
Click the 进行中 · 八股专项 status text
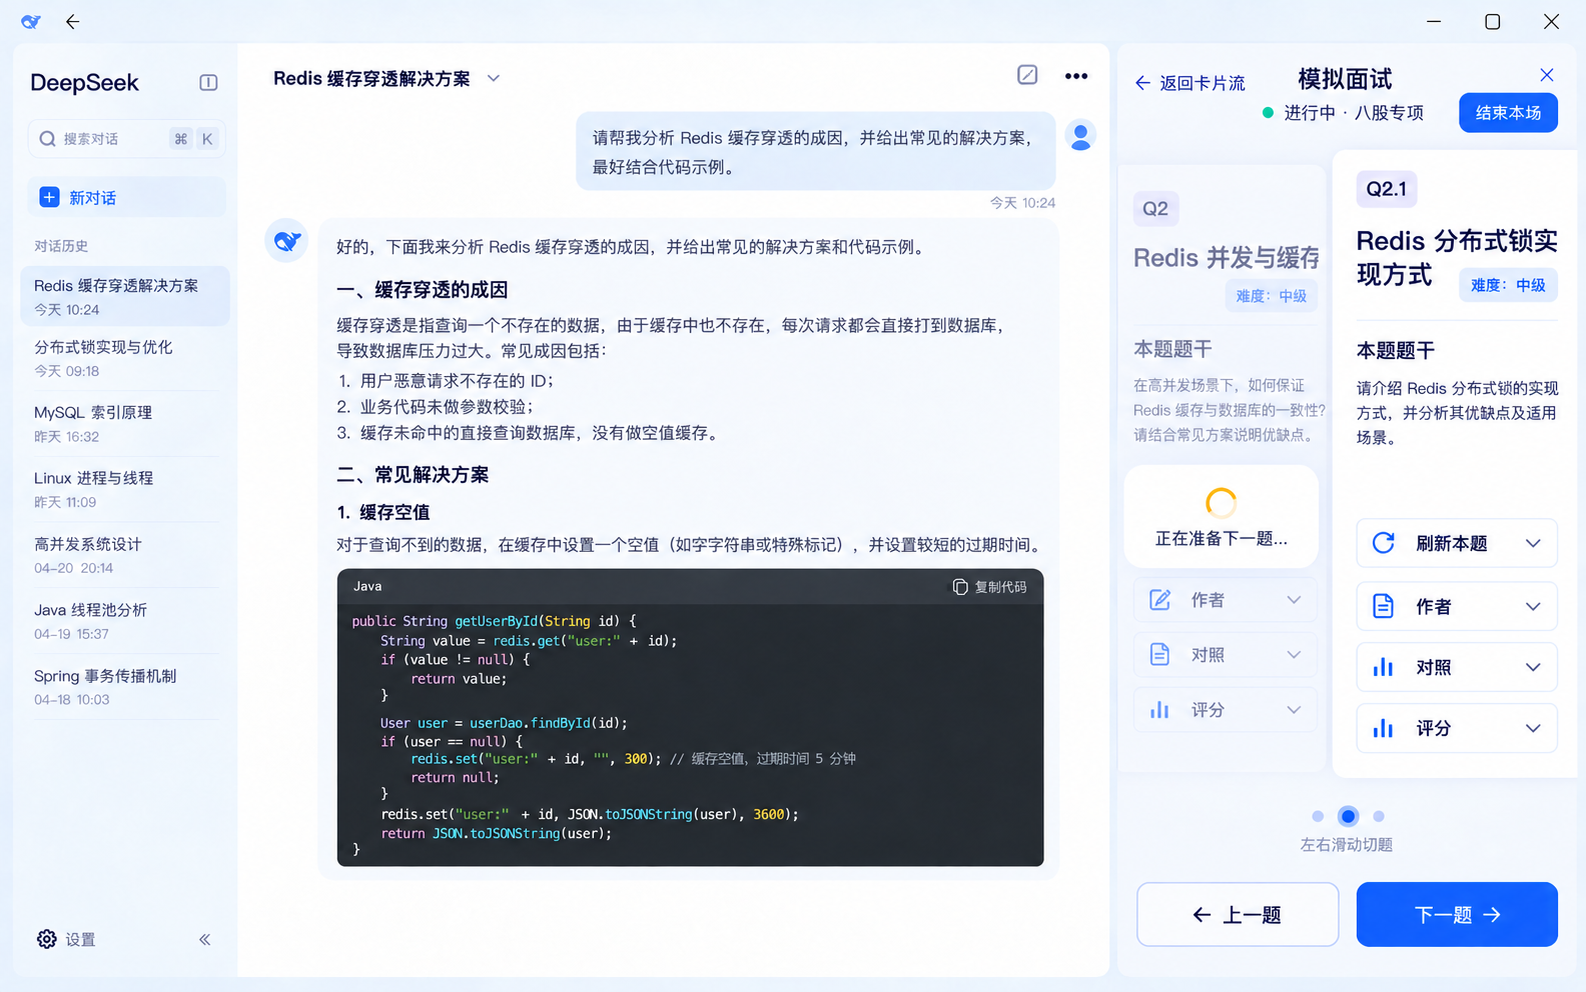pyautogui.click(x=1353, y=113)
